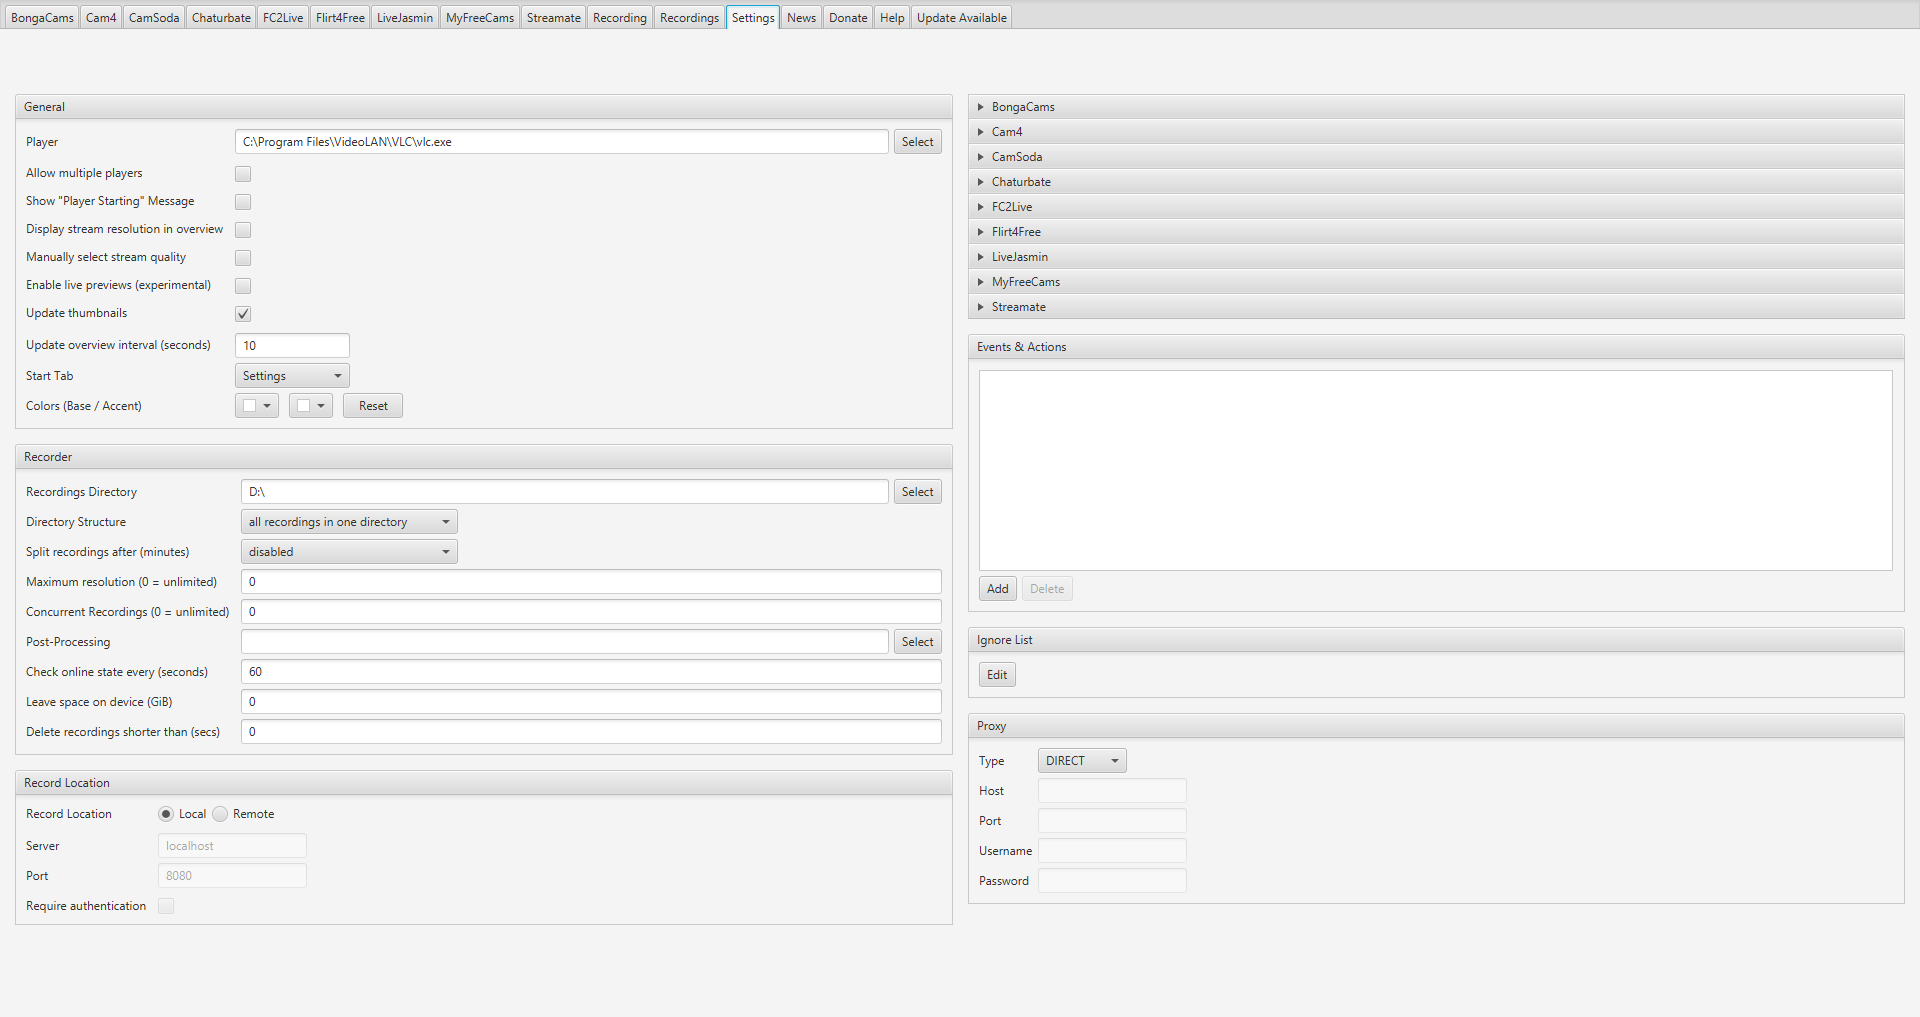The height and width of the screenshot is (1017, 1920).
Task: Expand the Streamate settings section
Action: (x=1018, y=307)
